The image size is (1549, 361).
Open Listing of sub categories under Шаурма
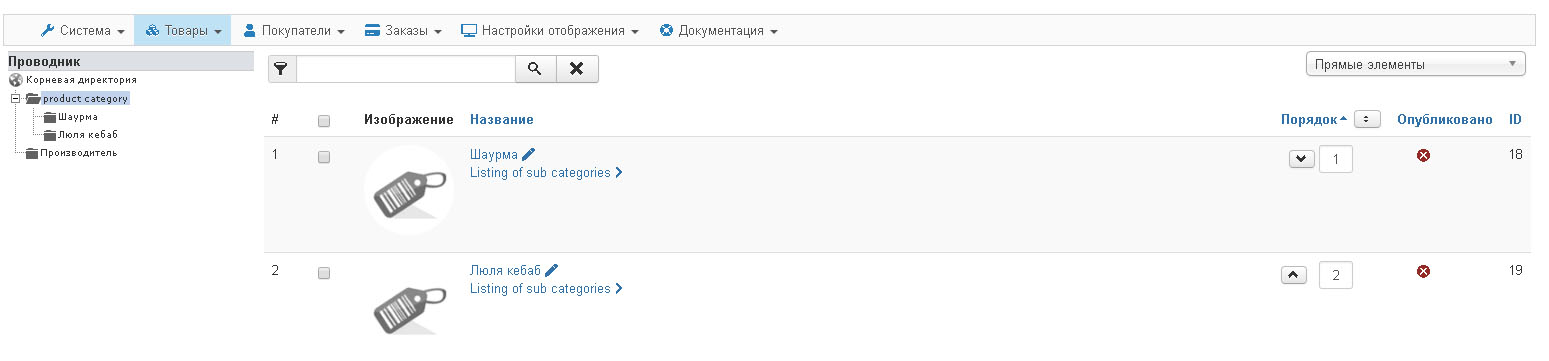pos(546,172)
